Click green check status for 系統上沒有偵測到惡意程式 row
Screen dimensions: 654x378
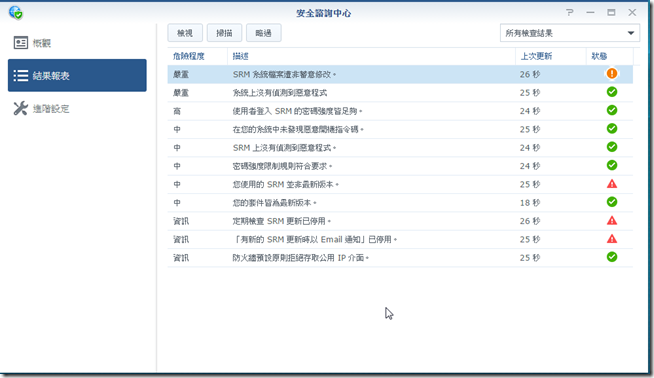[612, 92]
